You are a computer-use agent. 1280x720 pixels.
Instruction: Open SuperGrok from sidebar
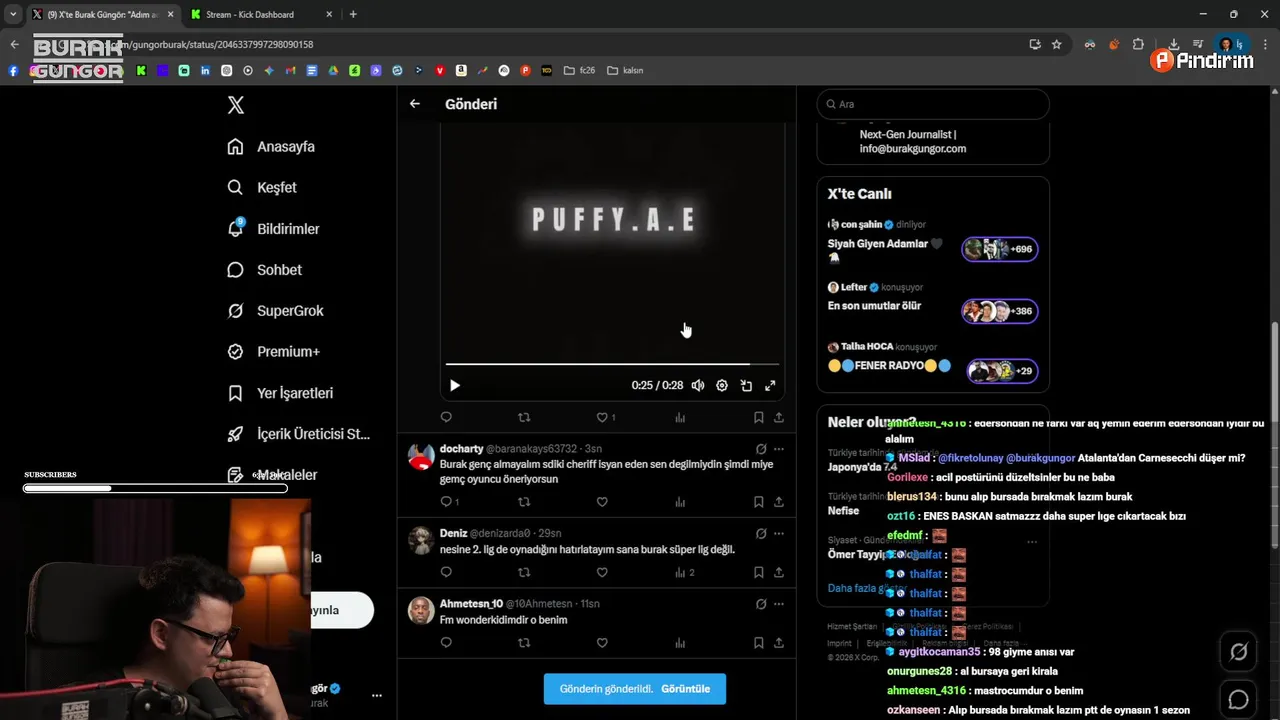pyautogui.click(x=275, y=311)
